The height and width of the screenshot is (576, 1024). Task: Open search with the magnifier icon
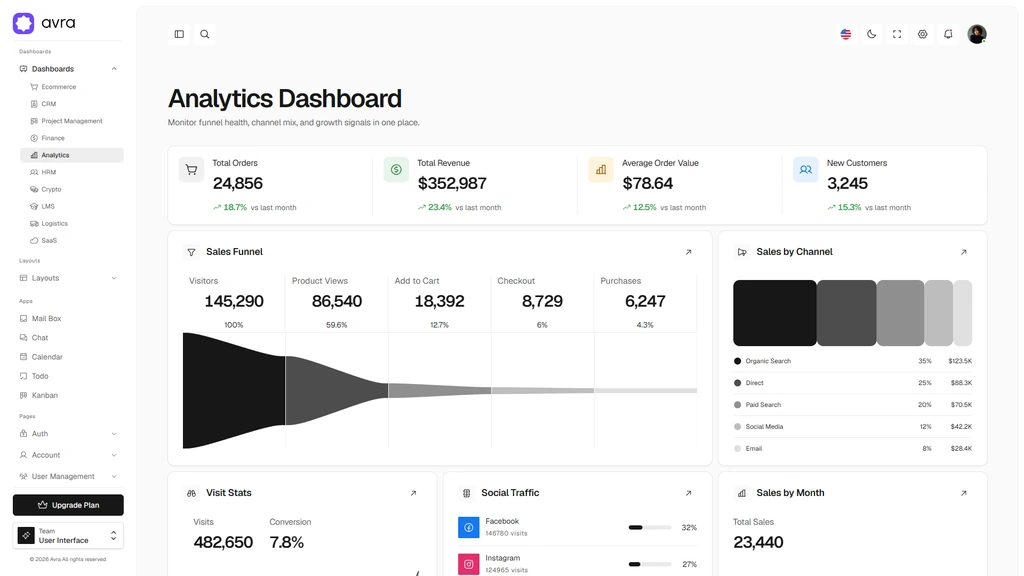[x=204, y=34]
